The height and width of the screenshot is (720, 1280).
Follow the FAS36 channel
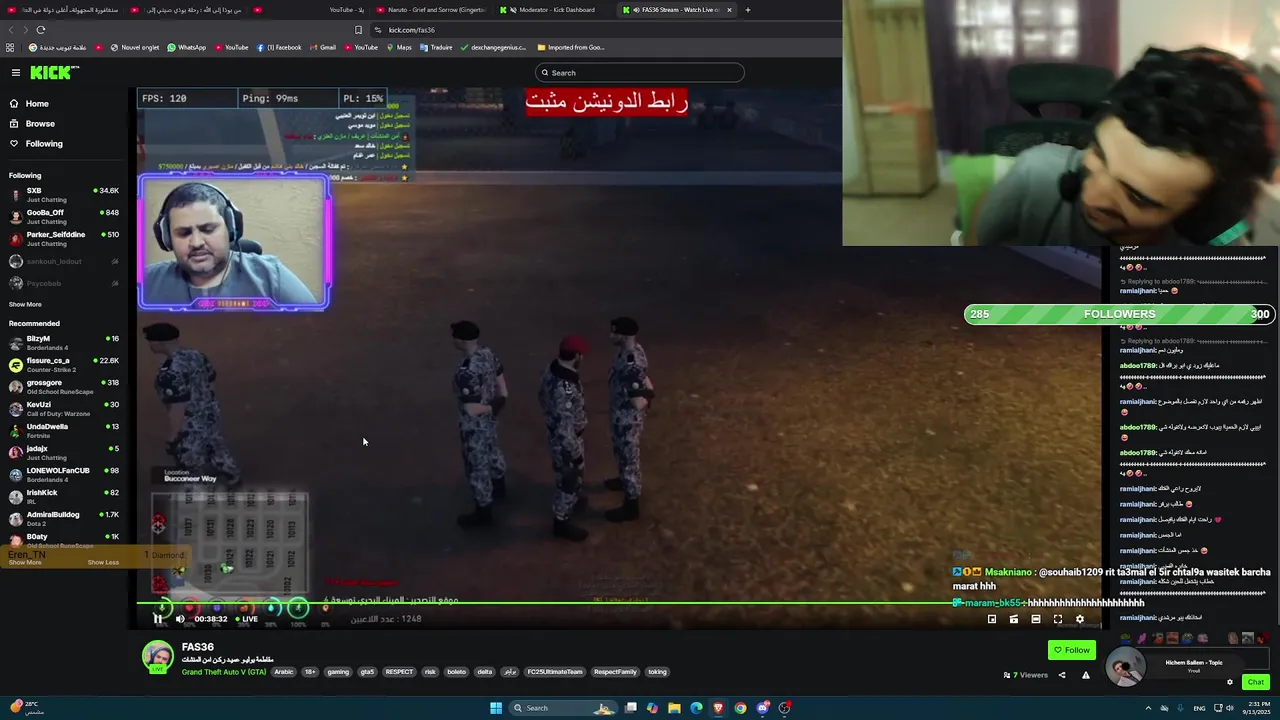[1072, 650]
